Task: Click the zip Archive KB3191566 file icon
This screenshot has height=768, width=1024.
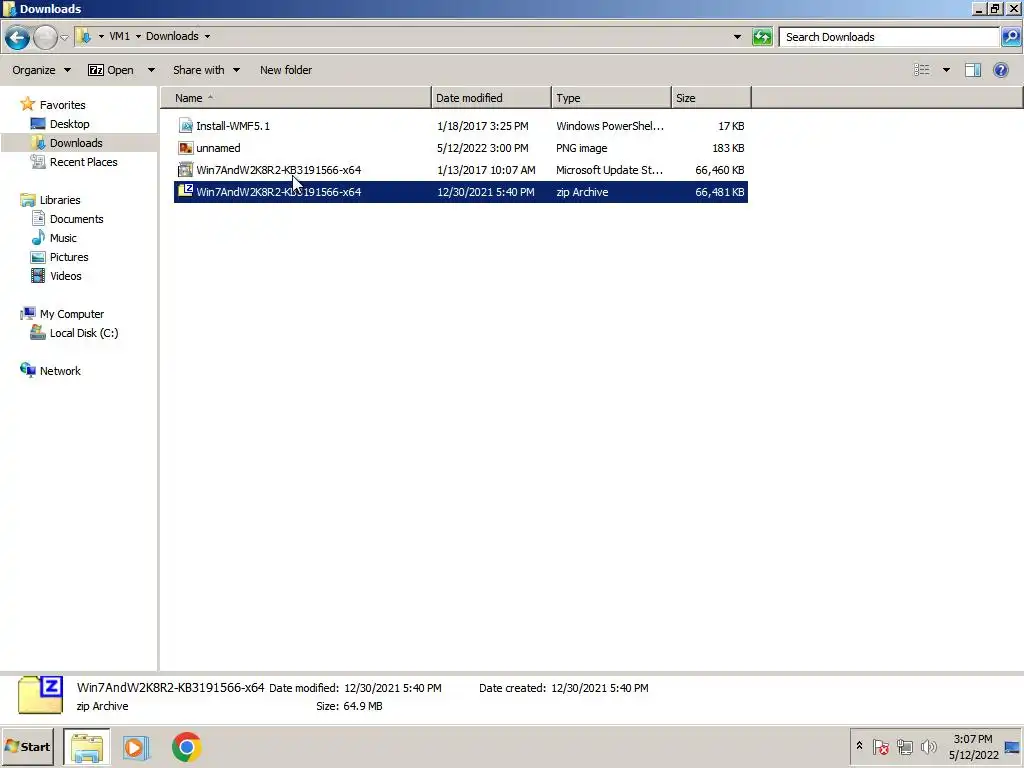Action: tap(186, 191)
